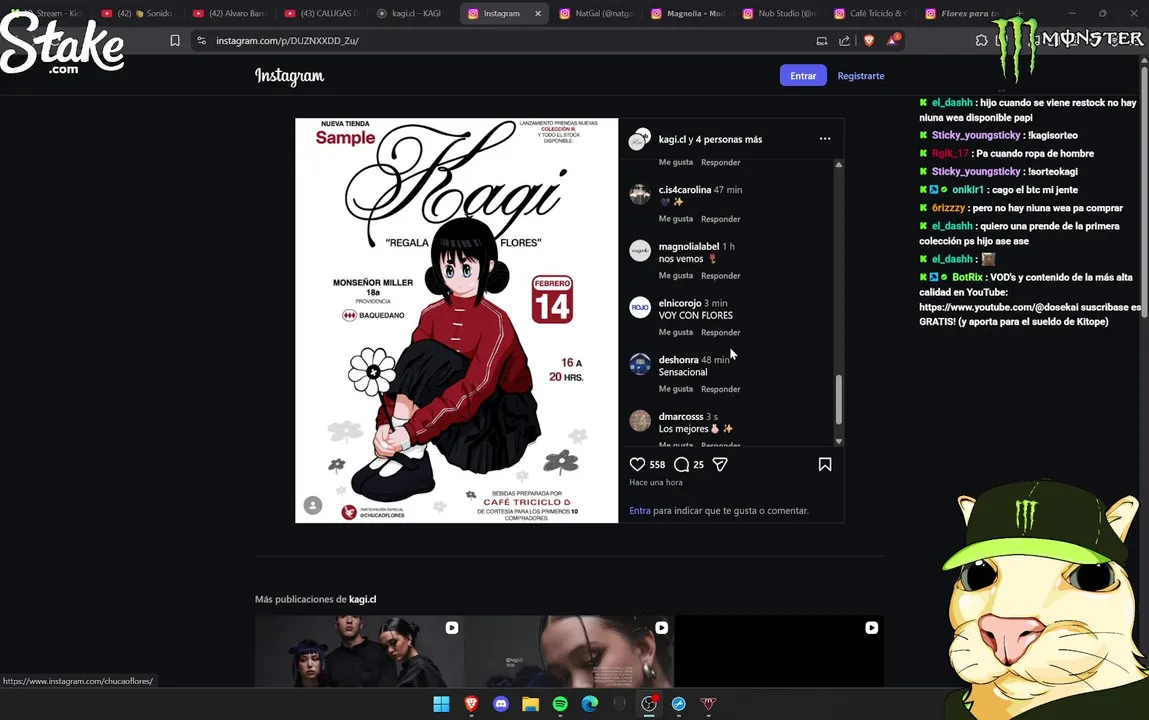Open kagi.cl username in post header

click(672, 139)
